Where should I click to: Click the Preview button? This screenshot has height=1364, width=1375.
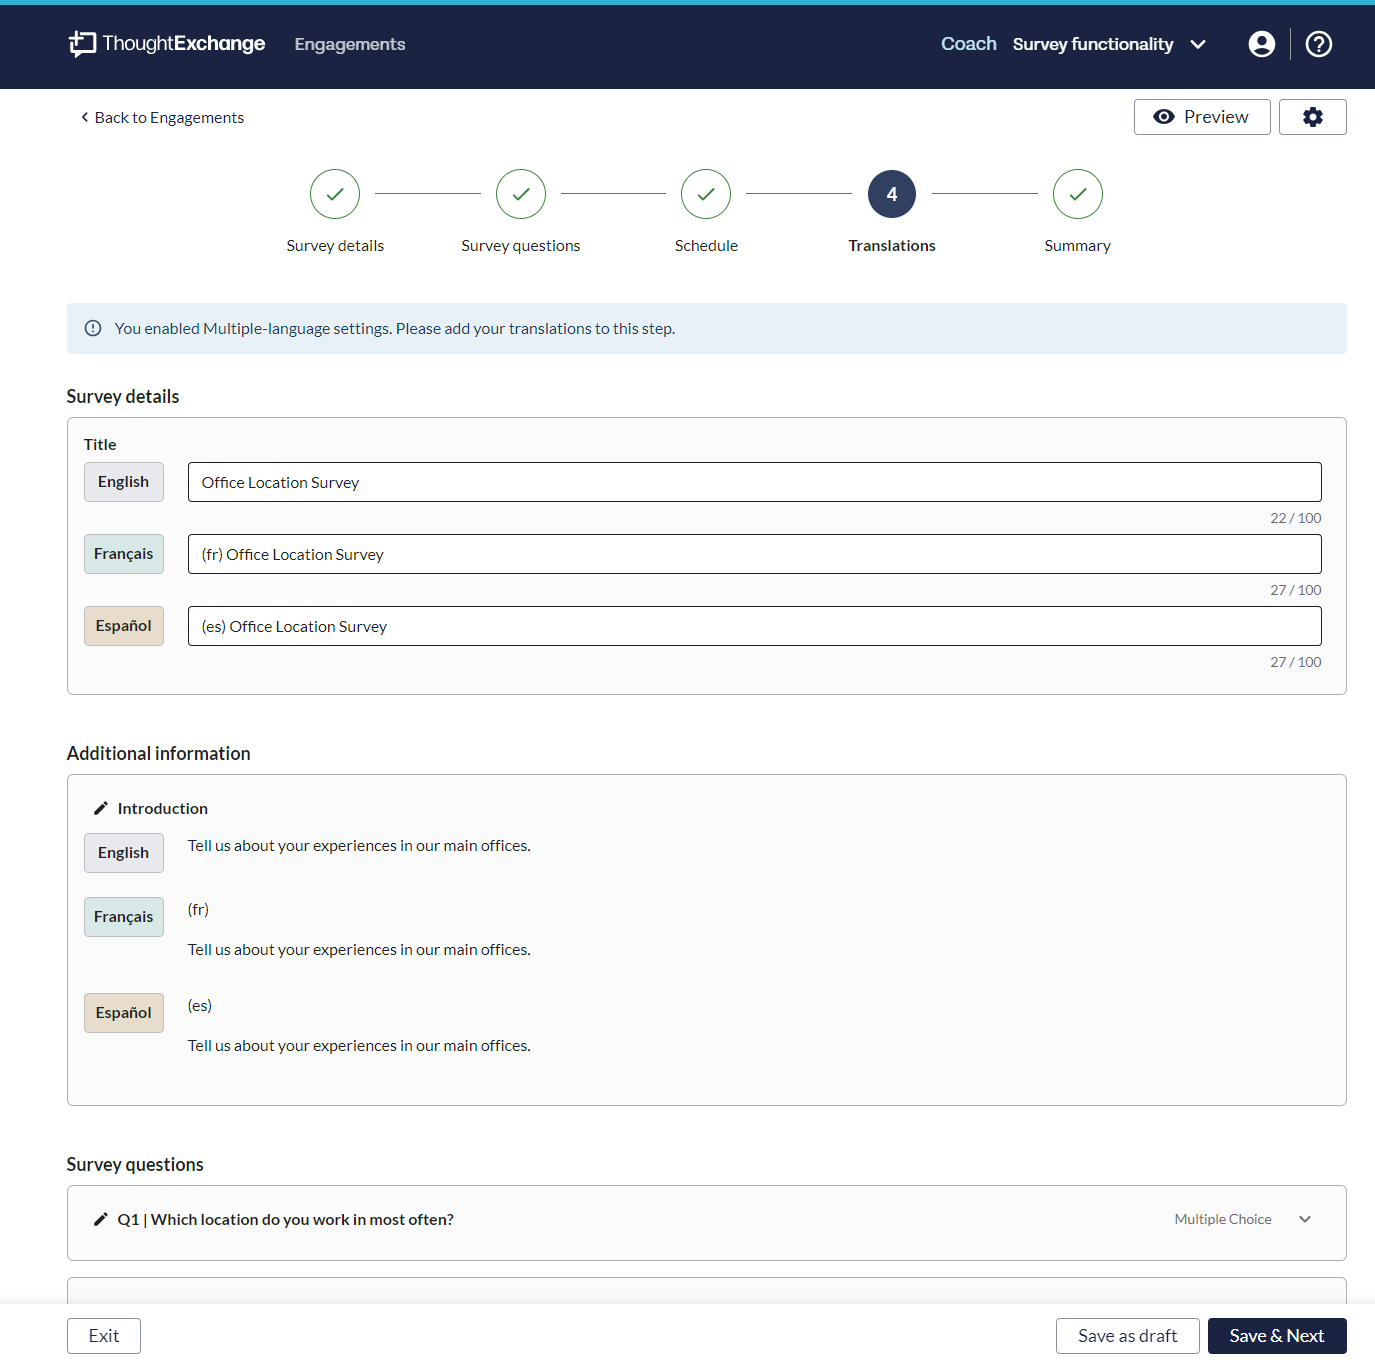1202,117
